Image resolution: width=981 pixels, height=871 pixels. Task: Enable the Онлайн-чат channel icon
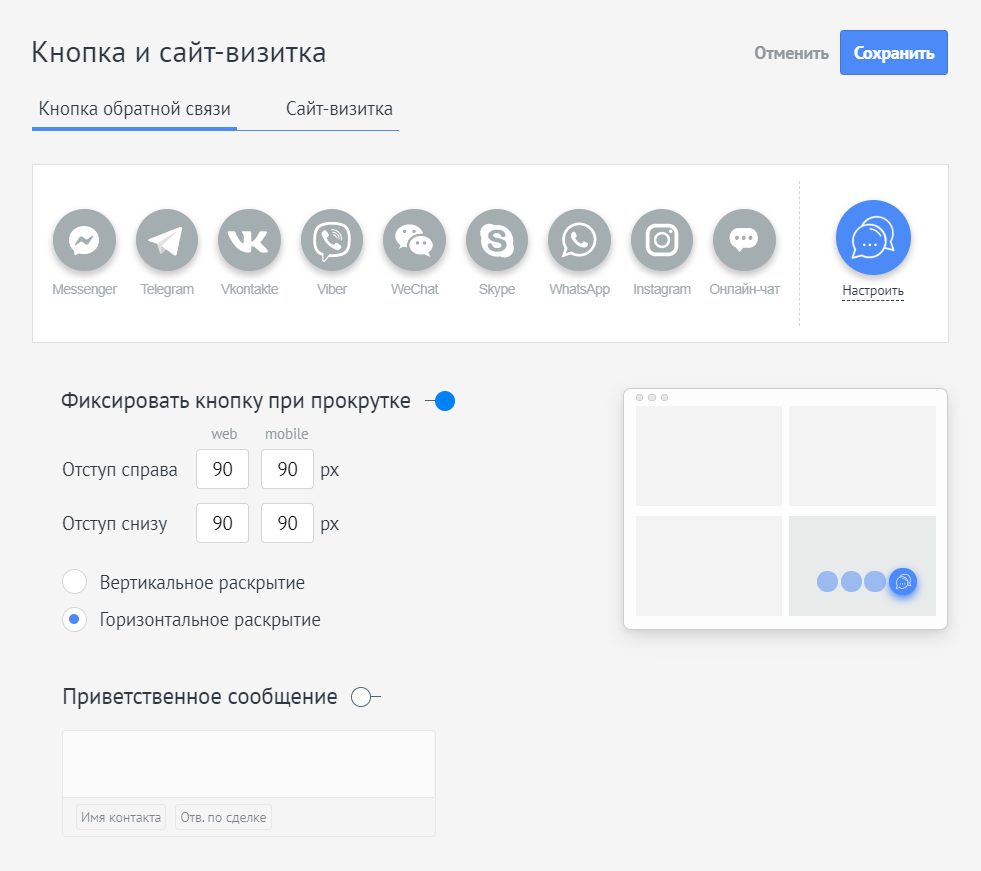pos(745,240)
